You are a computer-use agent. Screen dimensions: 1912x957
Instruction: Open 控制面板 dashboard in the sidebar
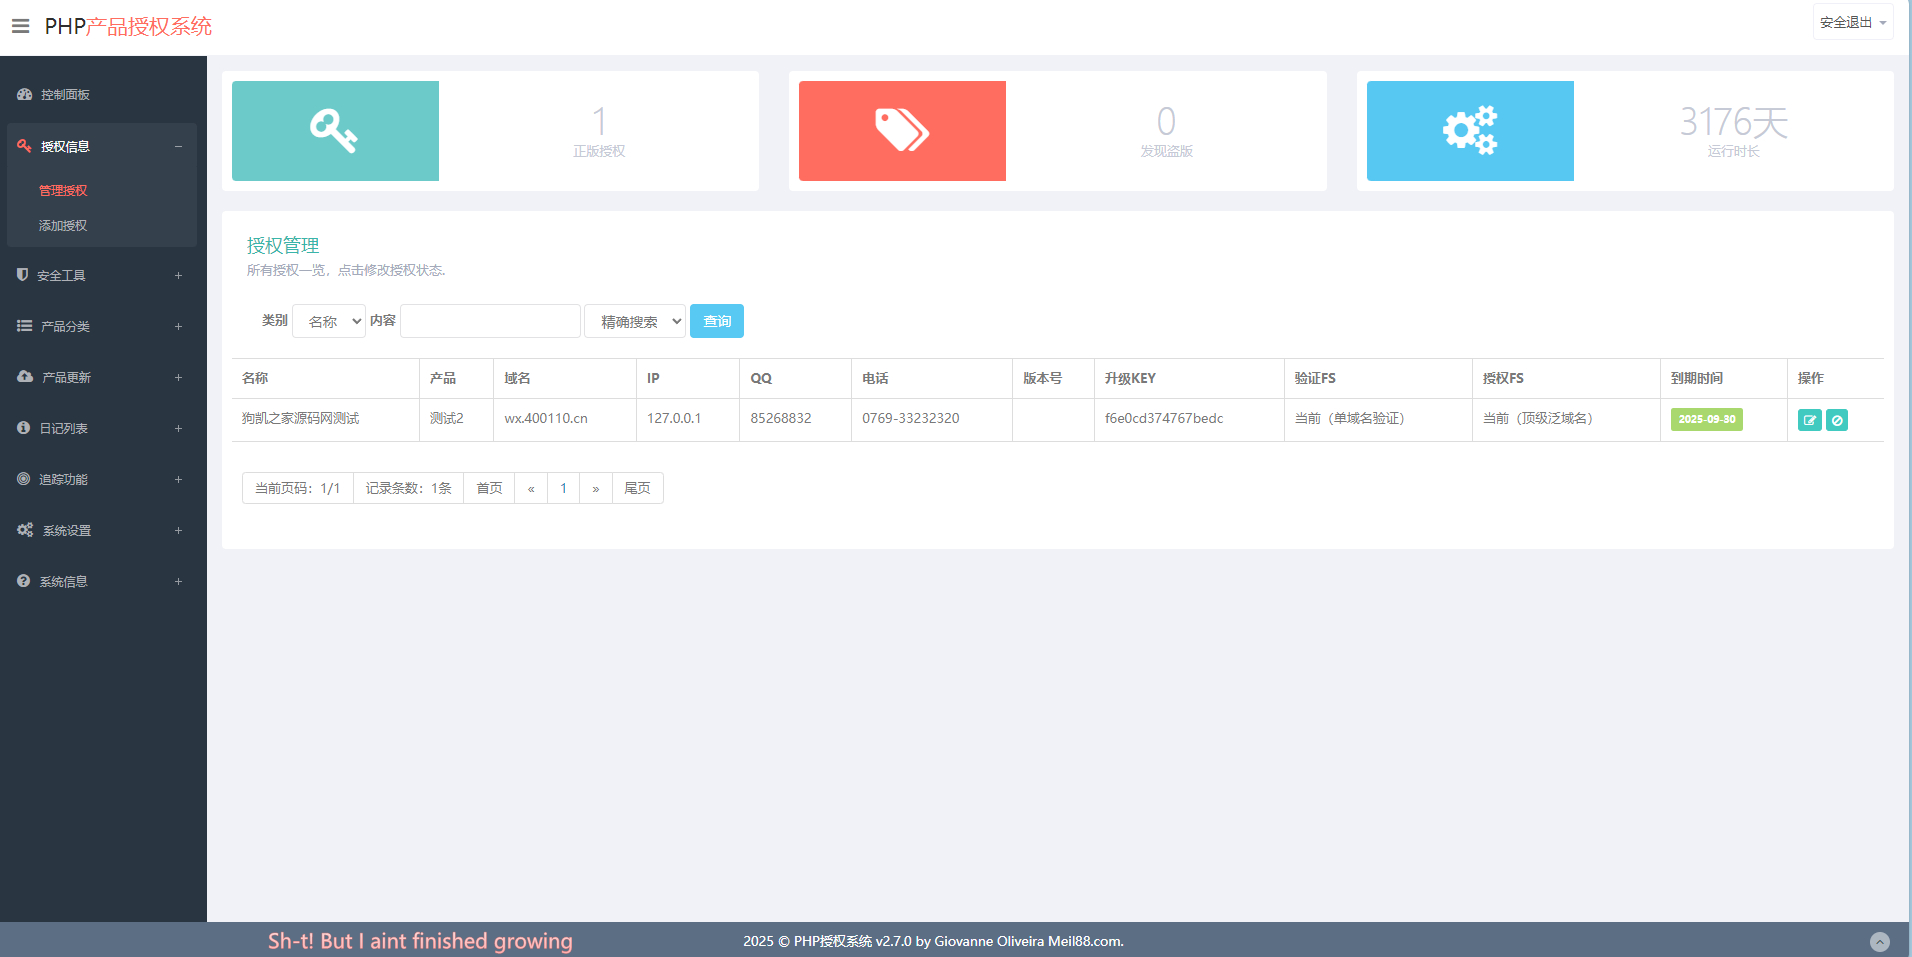coord(65,95)
